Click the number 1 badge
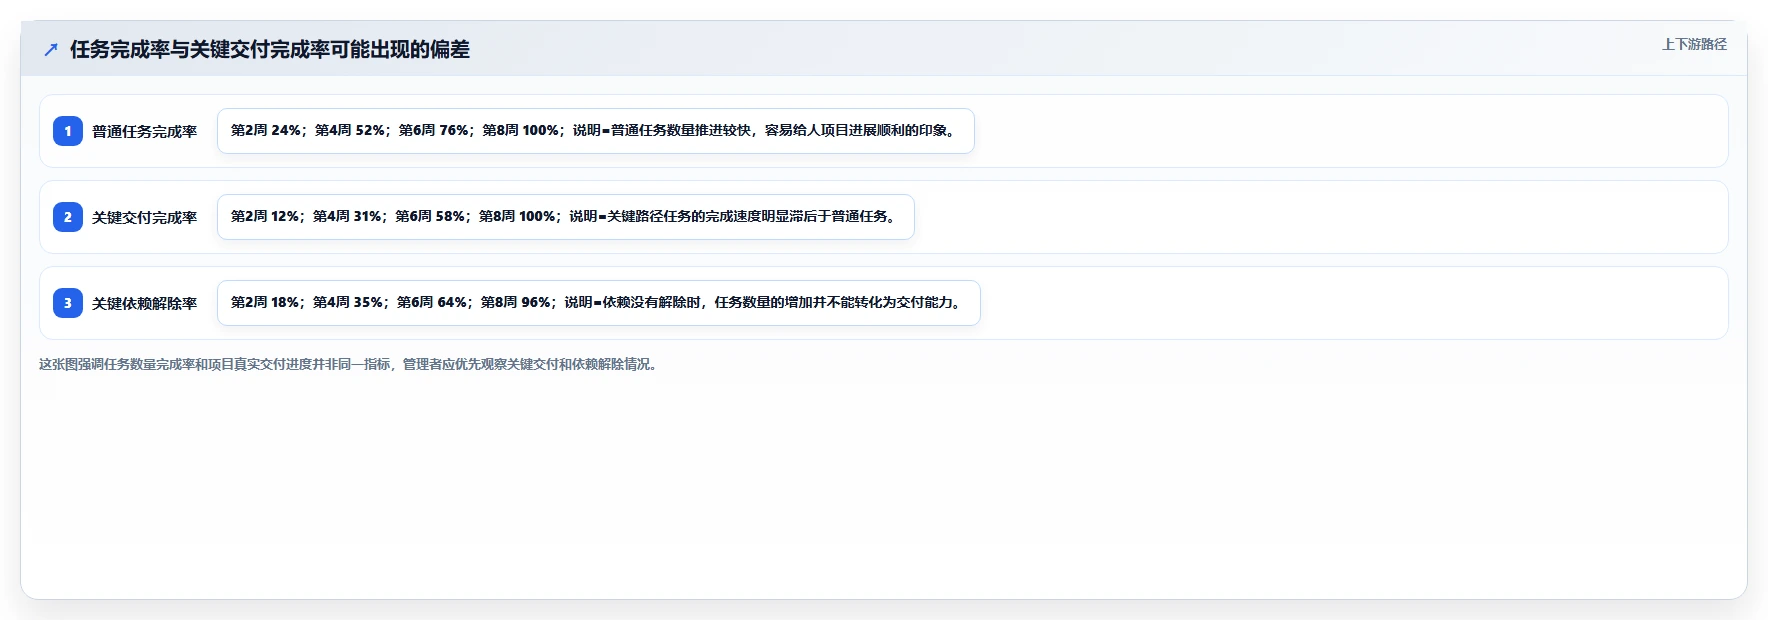This screenshot has height=620, width=1768. coord(68,131)
